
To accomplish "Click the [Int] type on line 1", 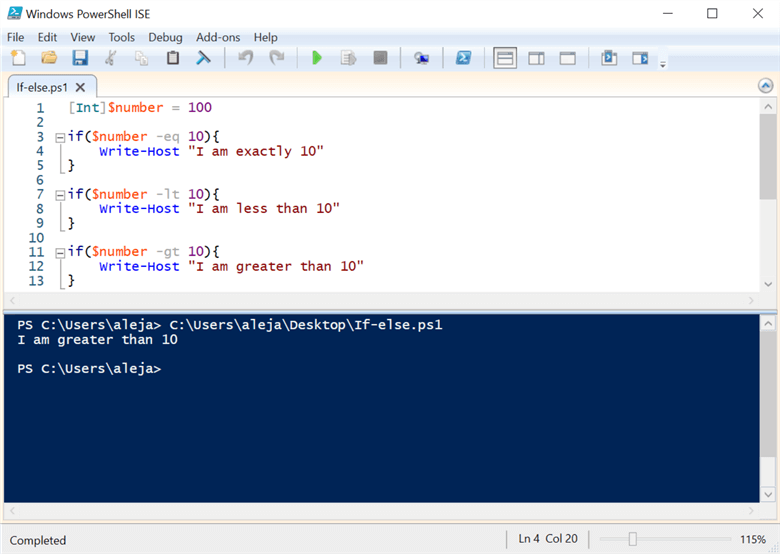I will point(88,107).
